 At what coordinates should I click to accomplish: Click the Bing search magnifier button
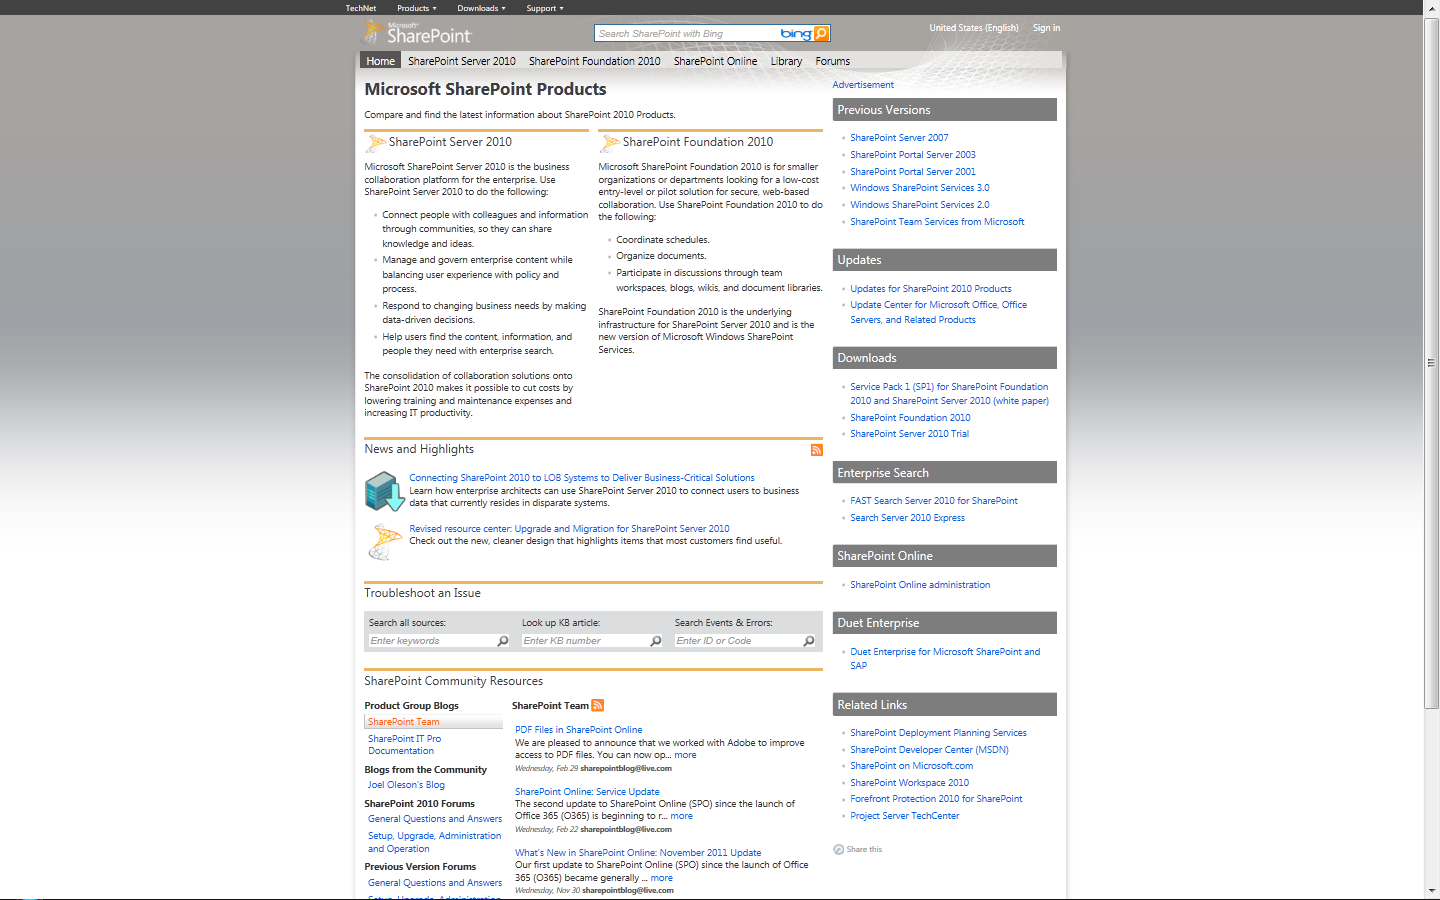tap(821, 34)
